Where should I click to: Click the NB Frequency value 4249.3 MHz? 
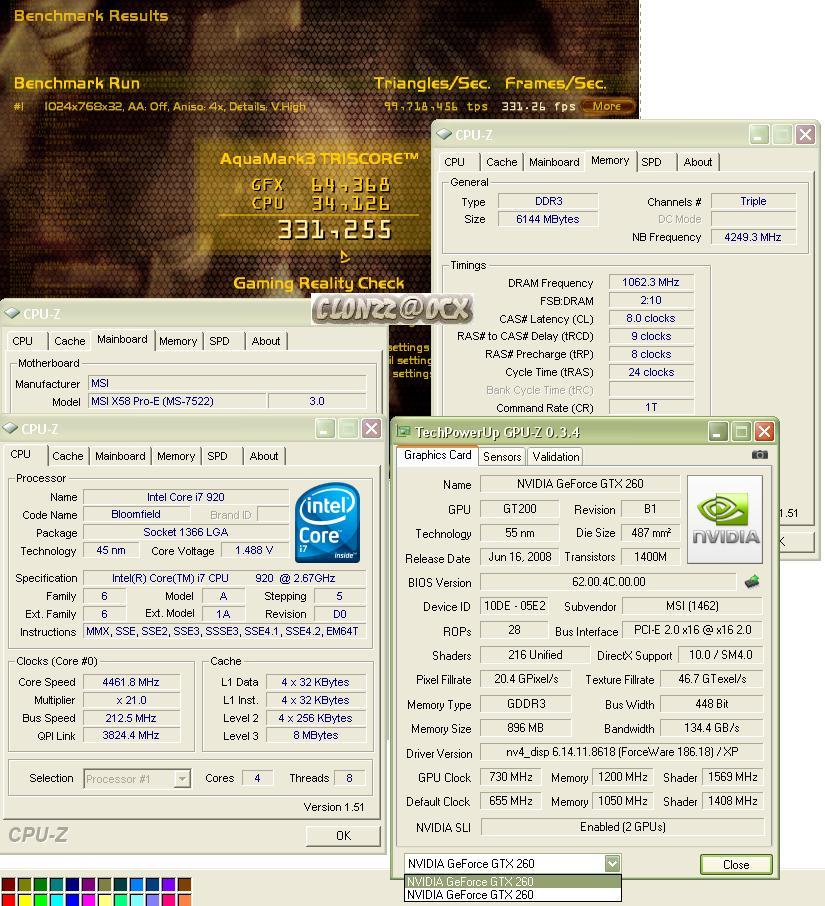pyautogui.click(x=753, y=237)
